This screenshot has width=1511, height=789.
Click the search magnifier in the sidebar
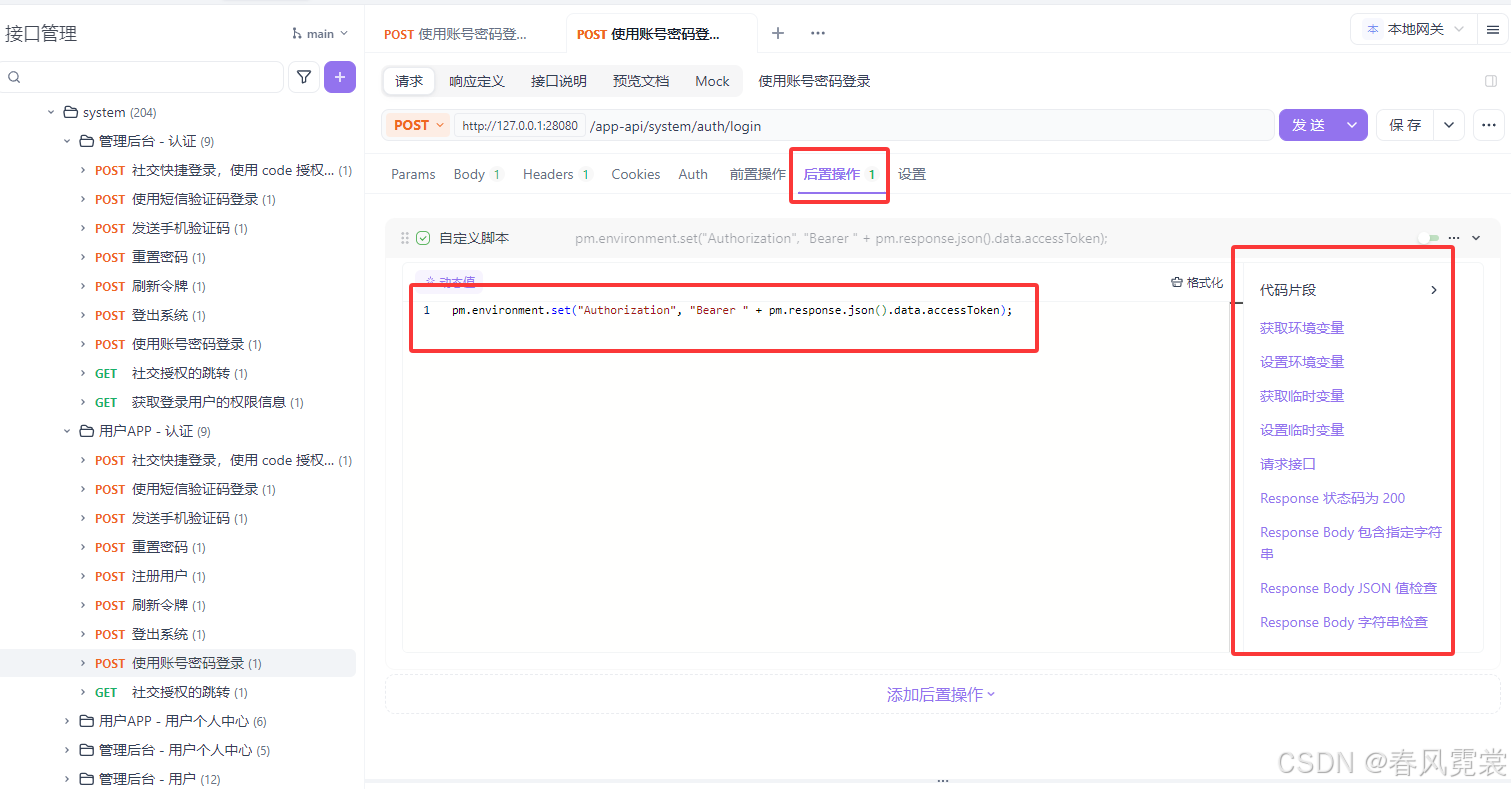[x=14, y=76]
